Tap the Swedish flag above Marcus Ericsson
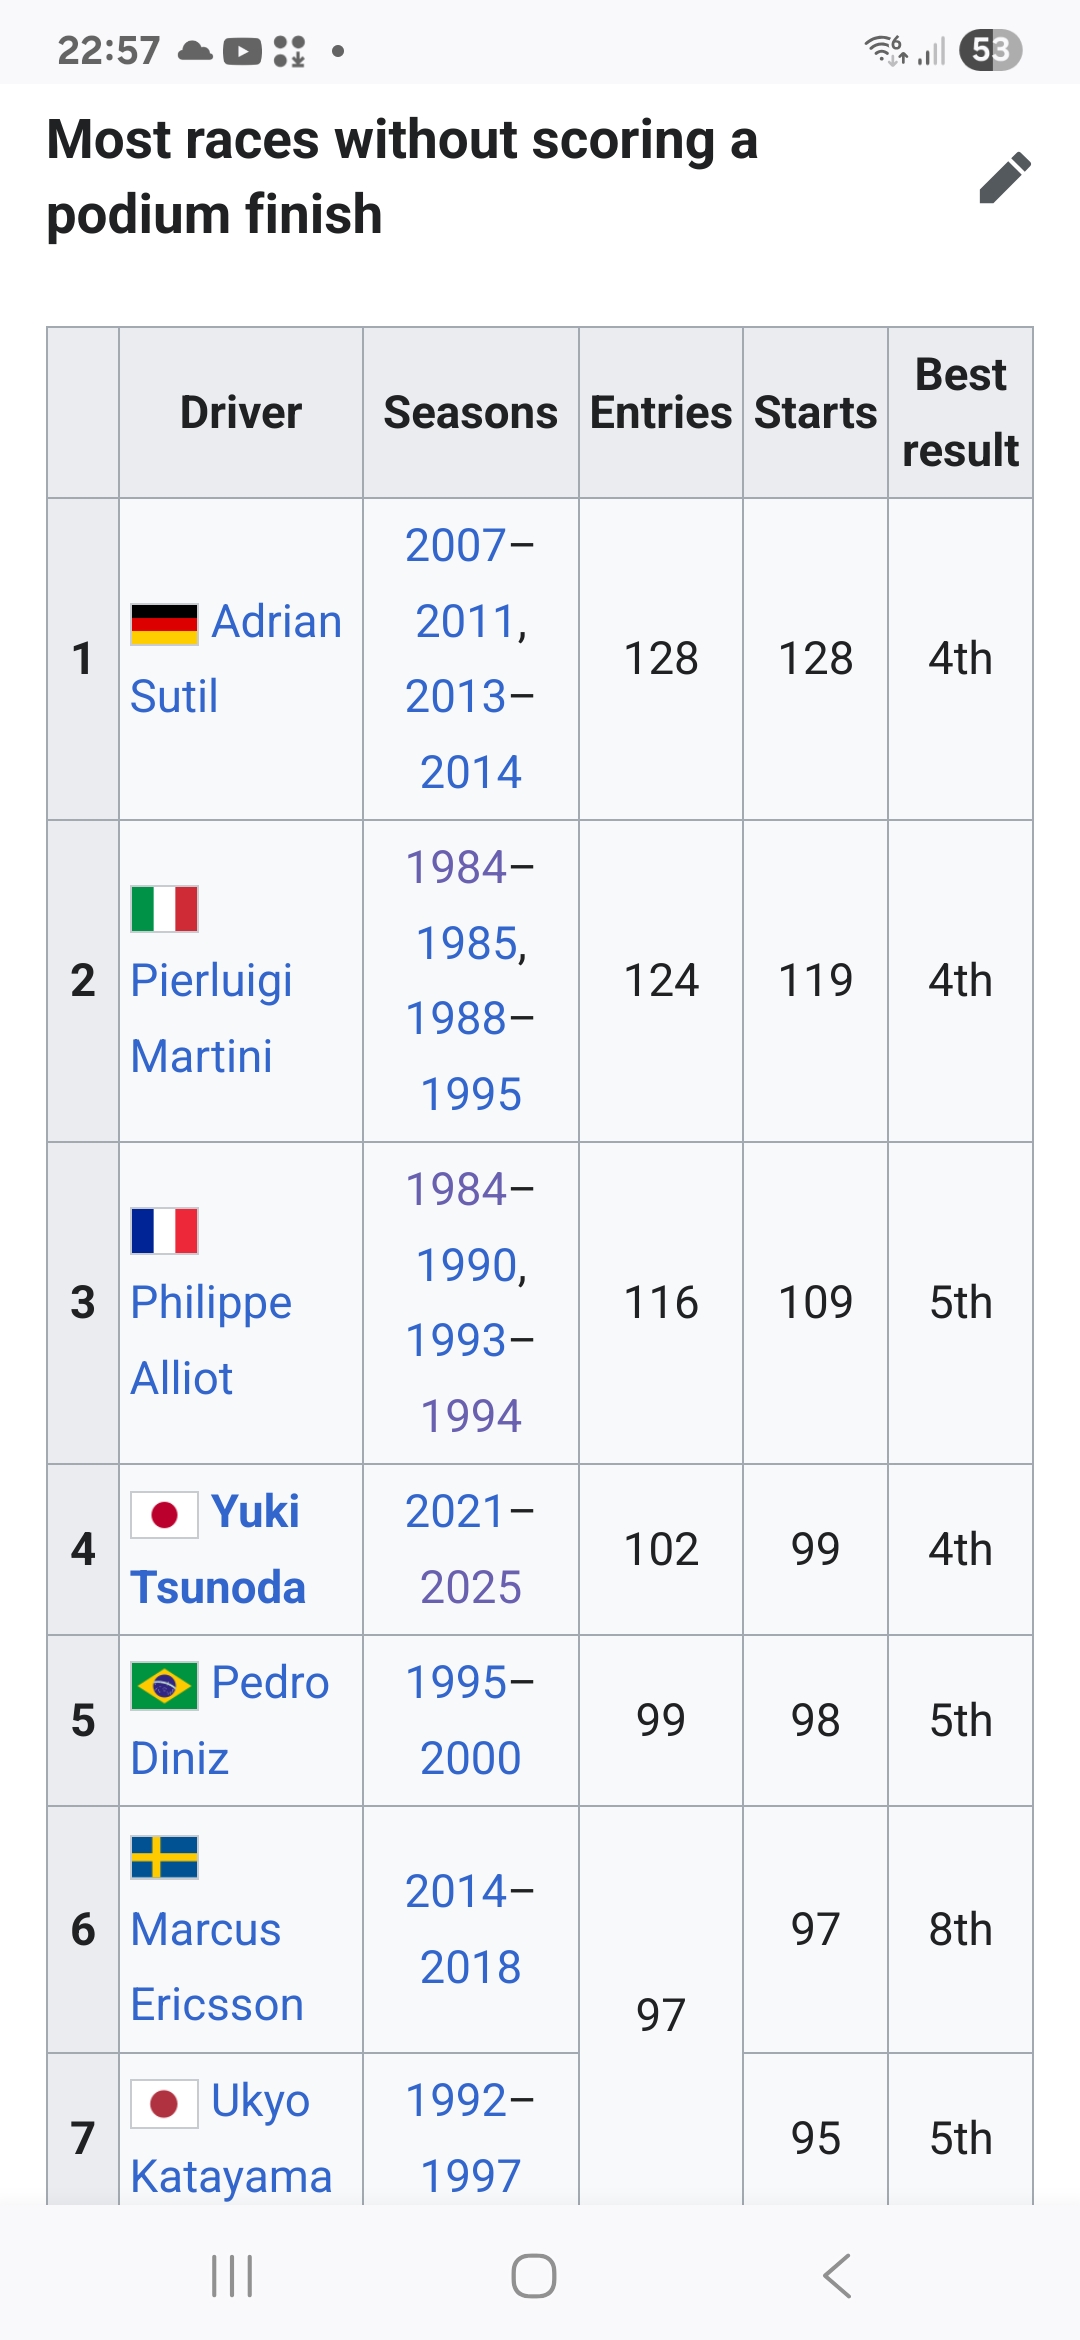The image size is (1080, 2340). (165, 1857)
